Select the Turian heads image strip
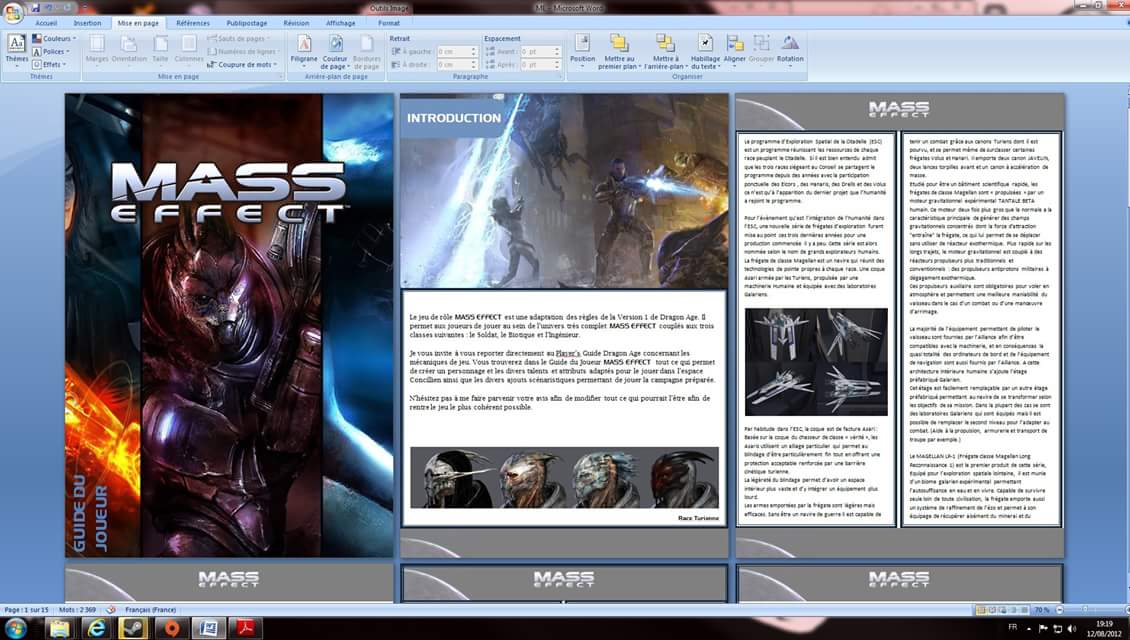Screen dimensions: 1130x640 (564, 478)
